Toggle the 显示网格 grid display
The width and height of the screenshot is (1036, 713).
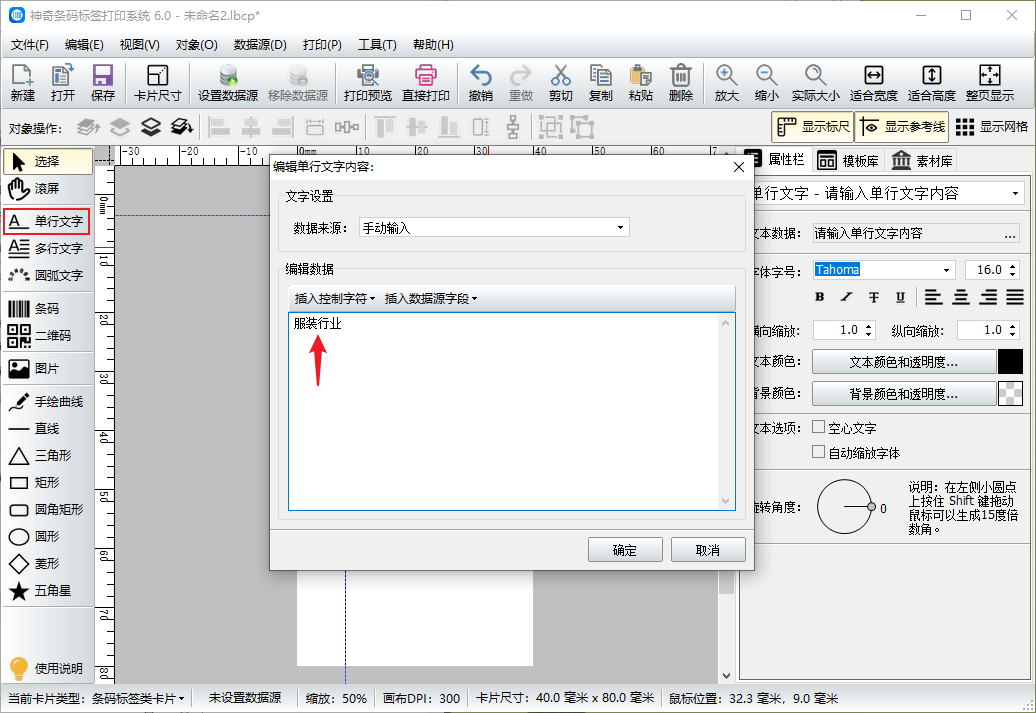pyautogui.click(x=992, y=127)
